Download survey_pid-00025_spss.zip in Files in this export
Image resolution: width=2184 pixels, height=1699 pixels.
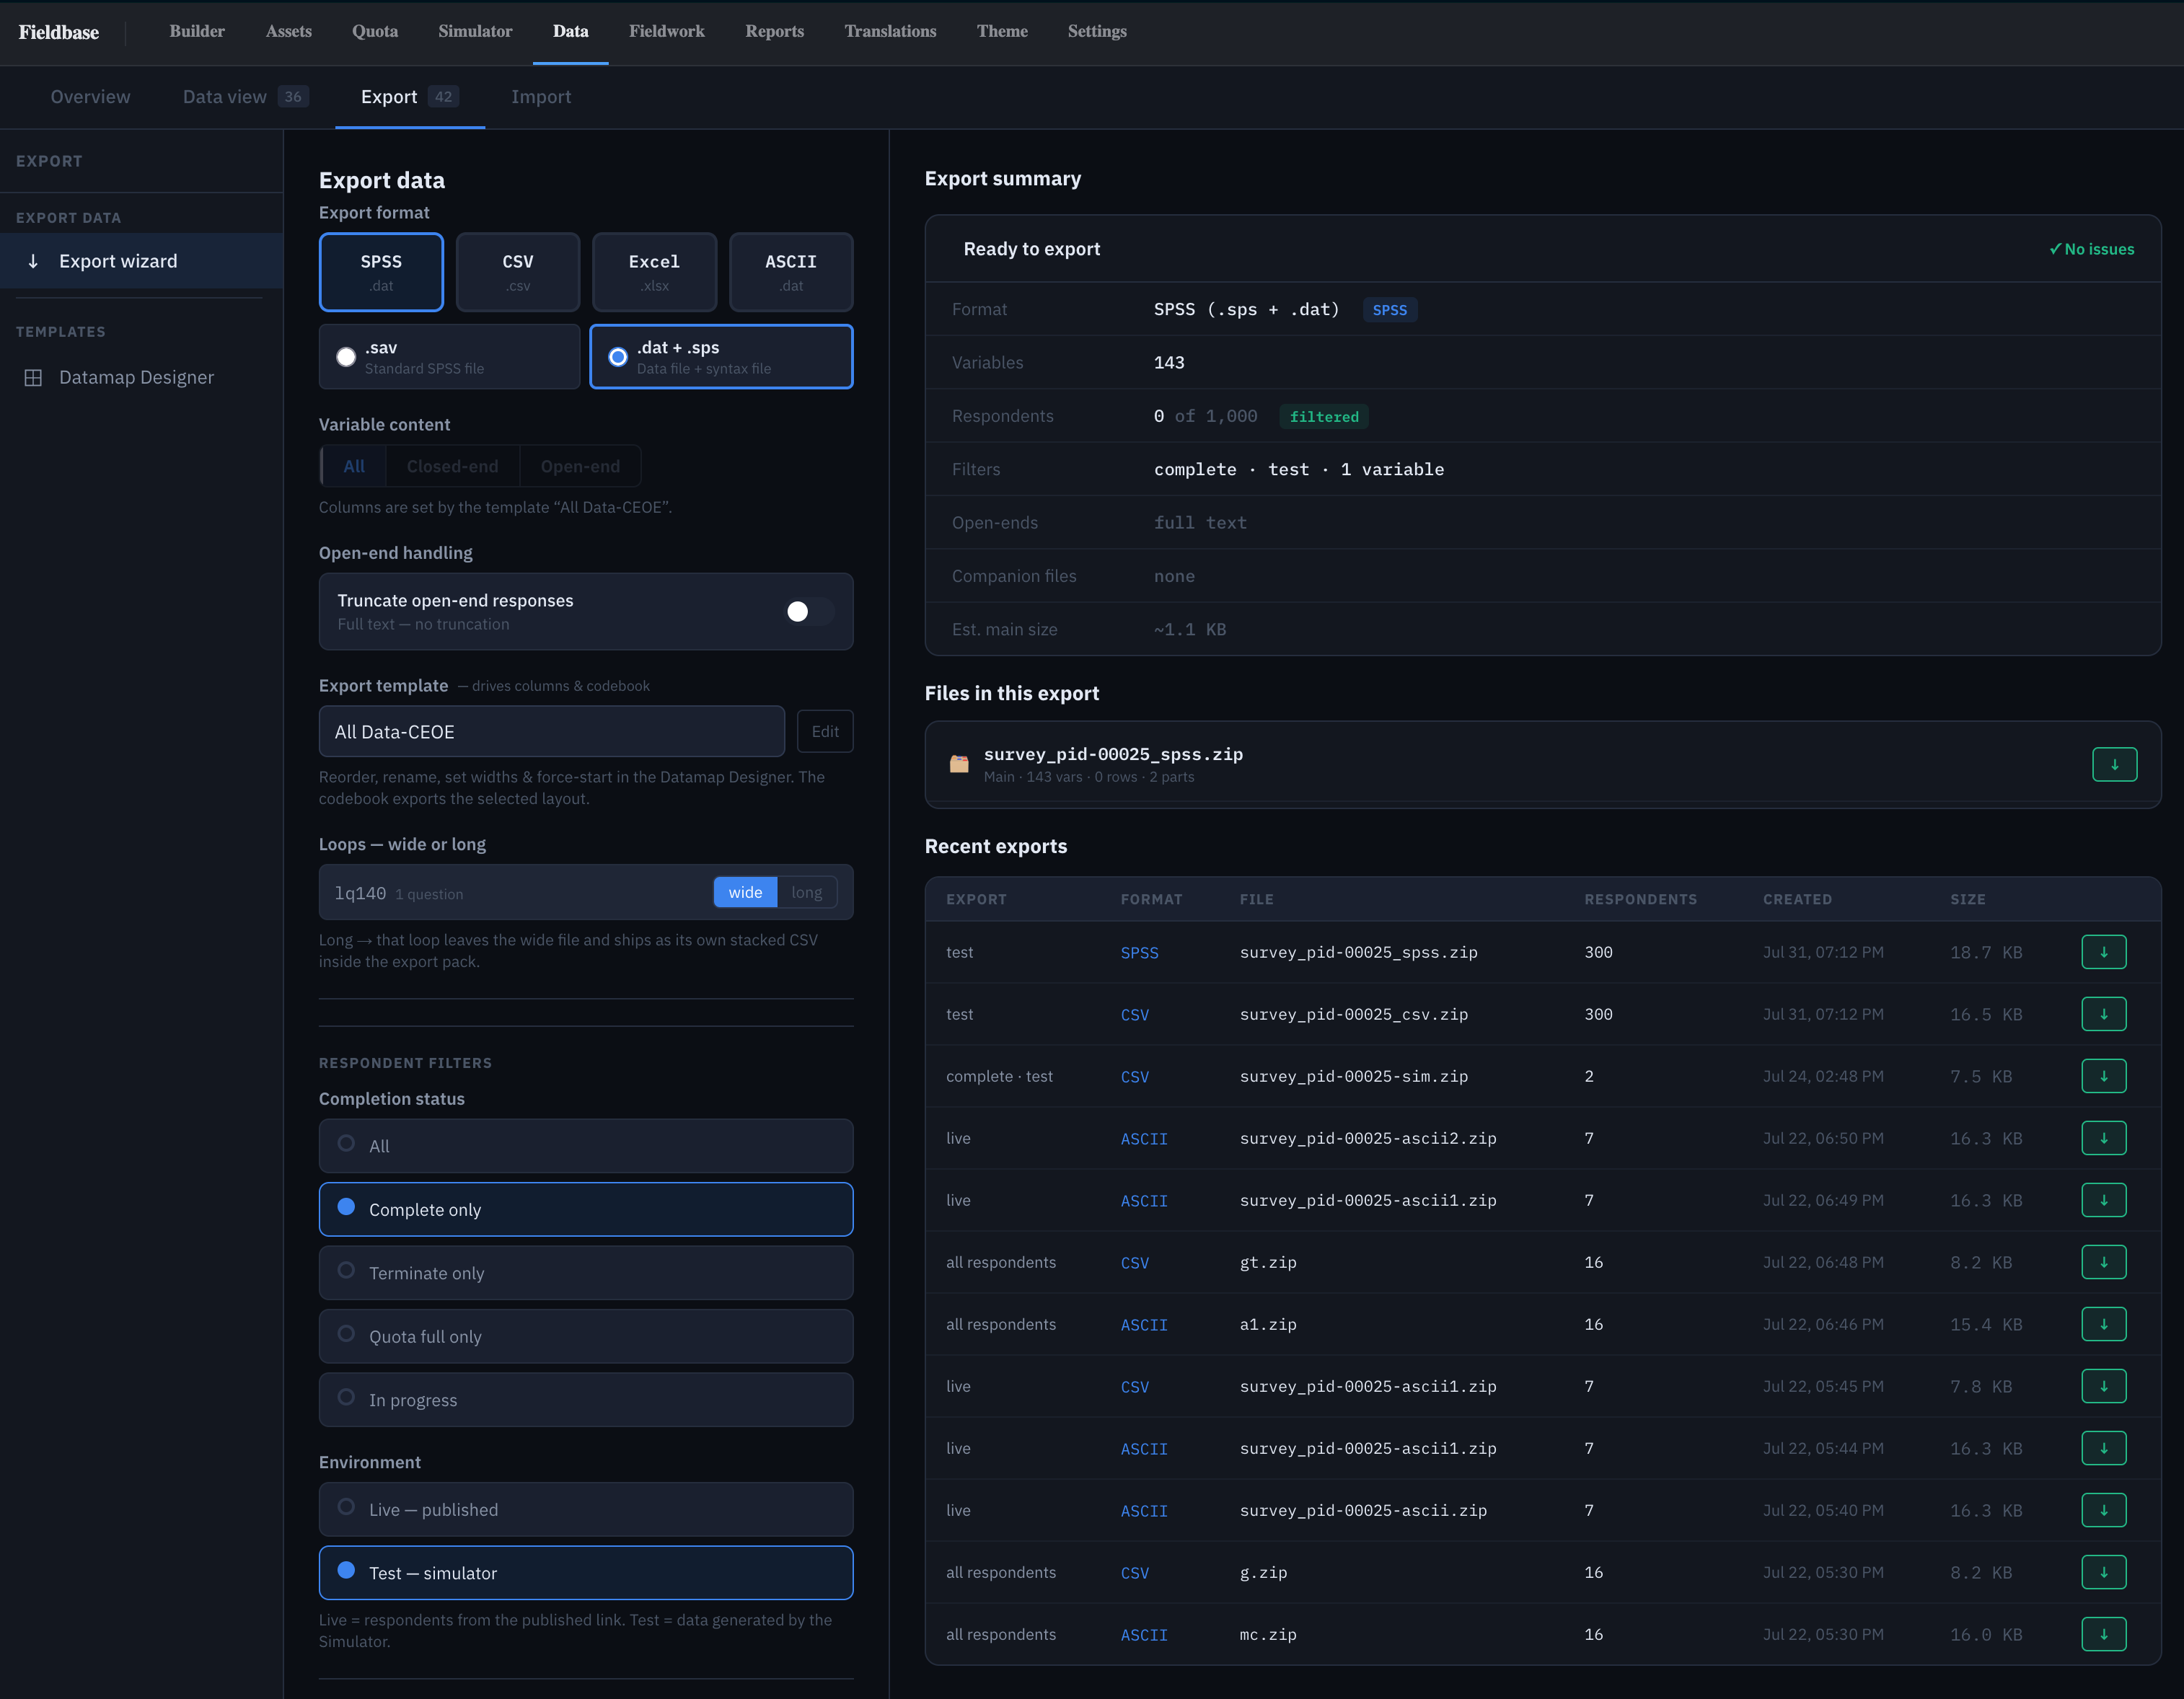tap(2114, 764)
